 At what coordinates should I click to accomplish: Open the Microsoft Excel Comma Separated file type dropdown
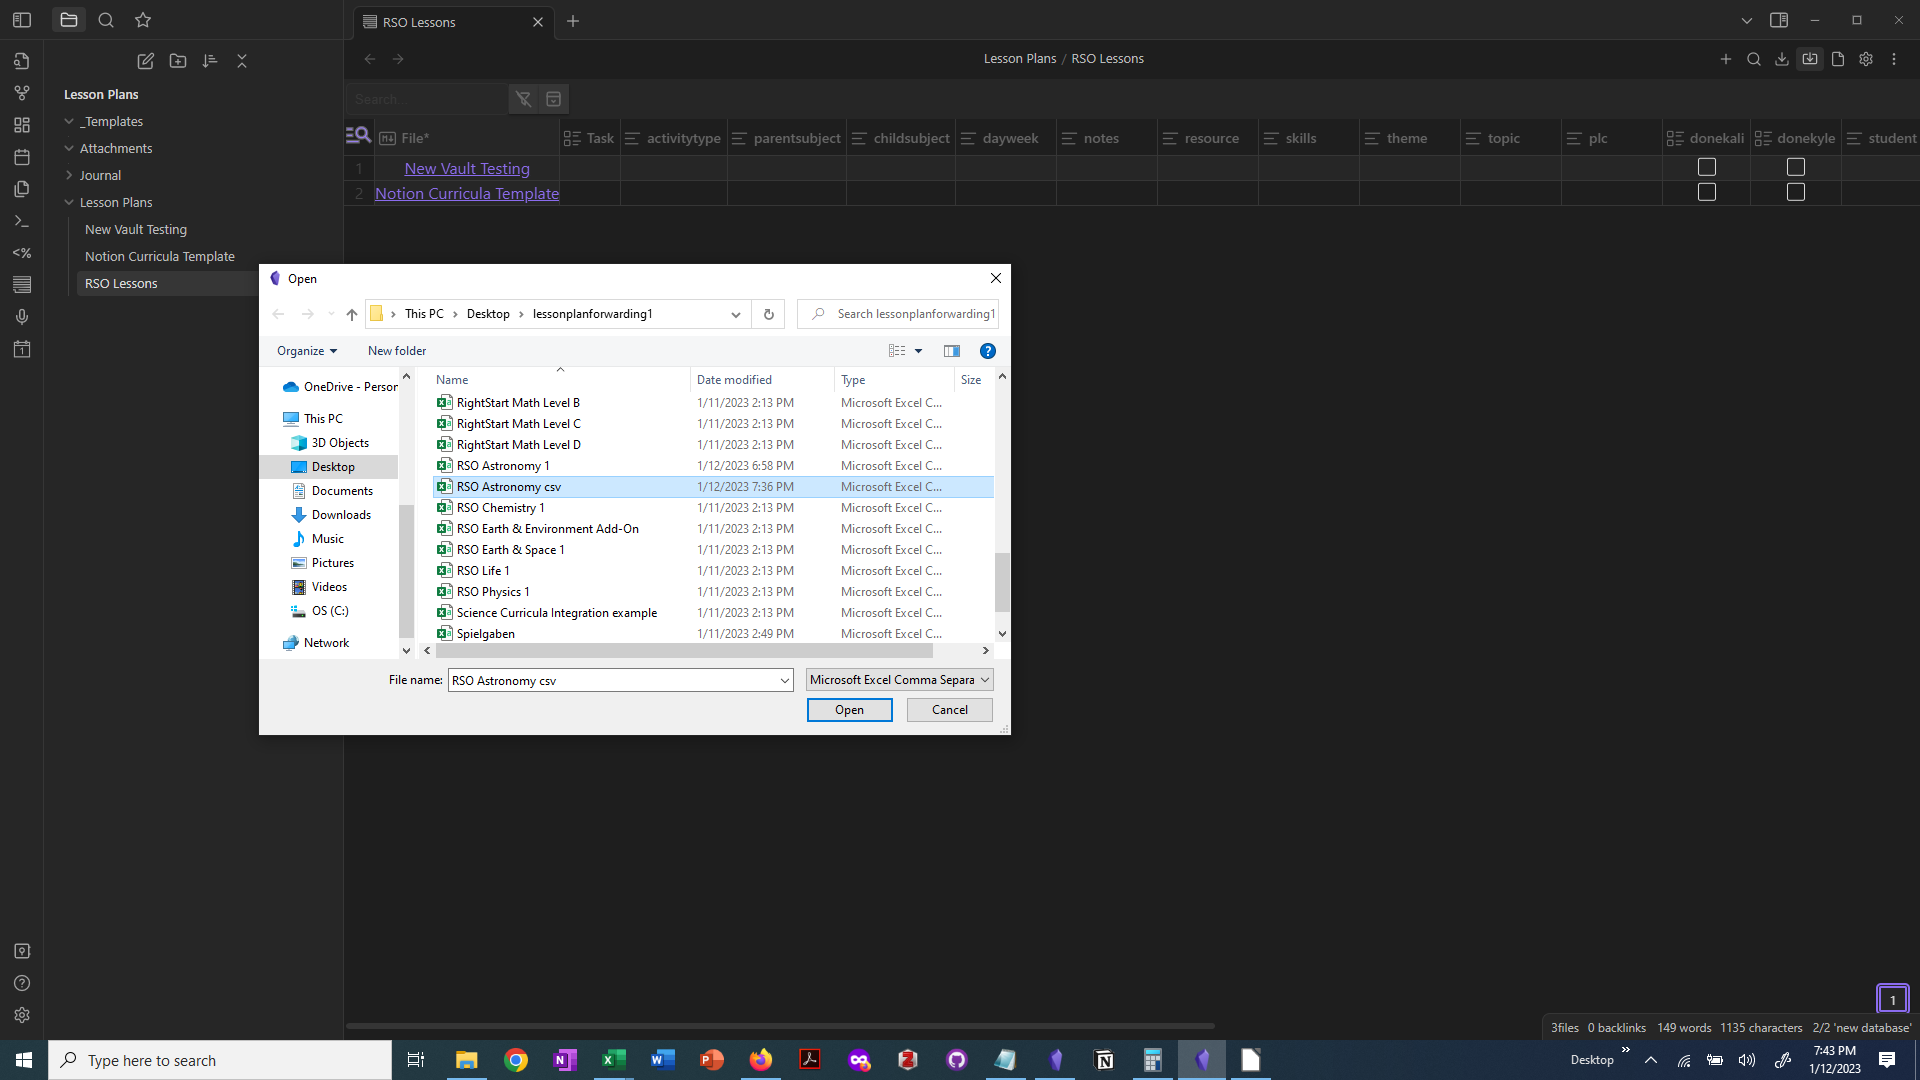898,679
